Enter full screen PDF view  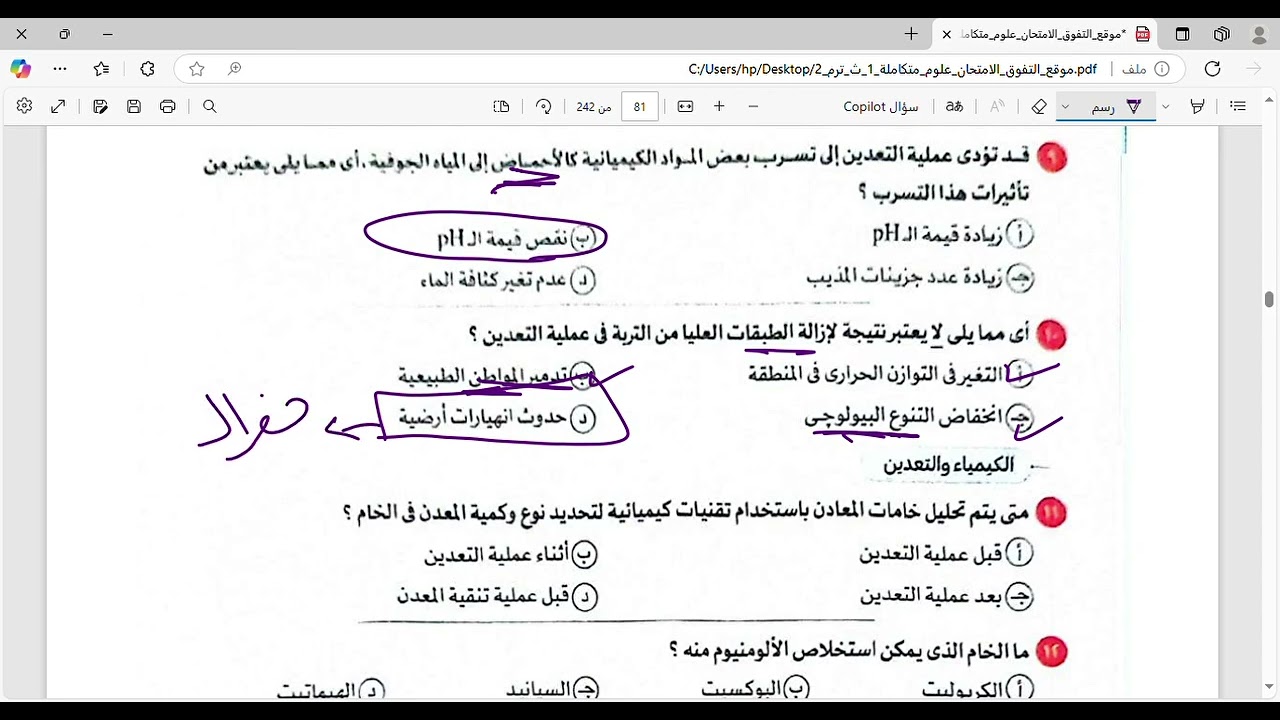pyautogui.click(x=59, y=106)
